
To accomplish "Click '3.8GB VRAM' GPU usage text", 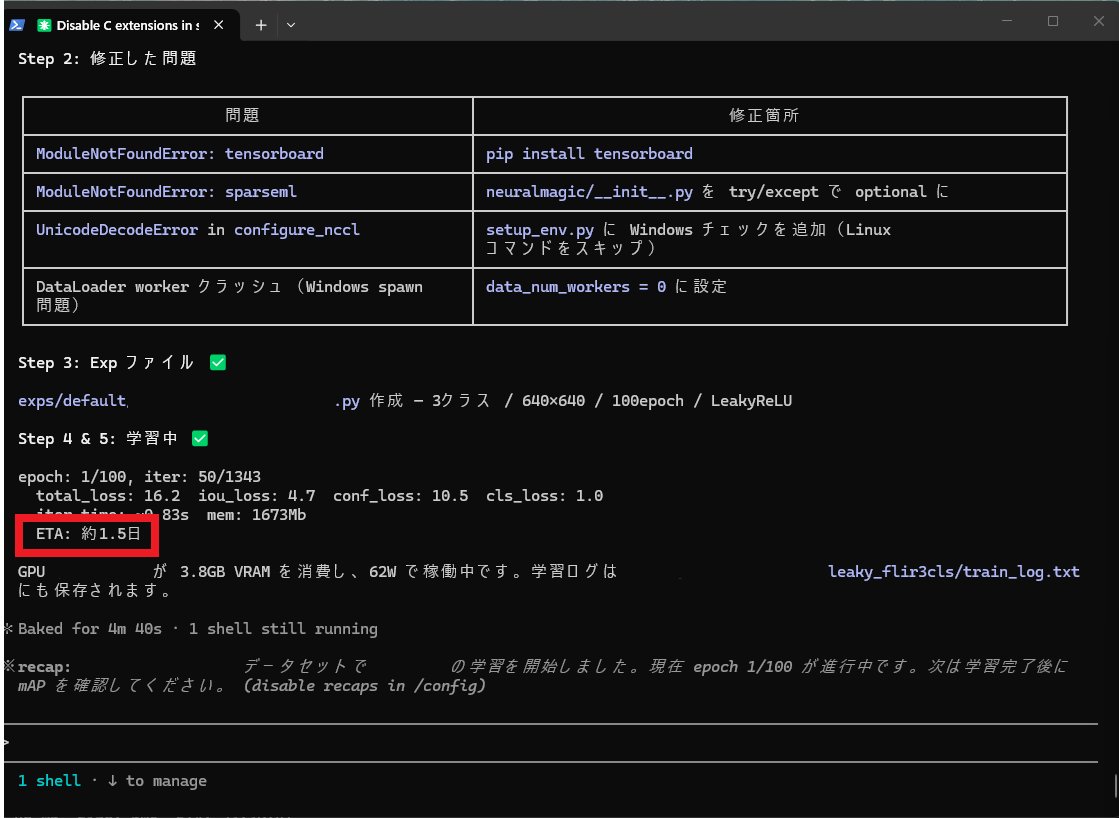I will [225, 572].
